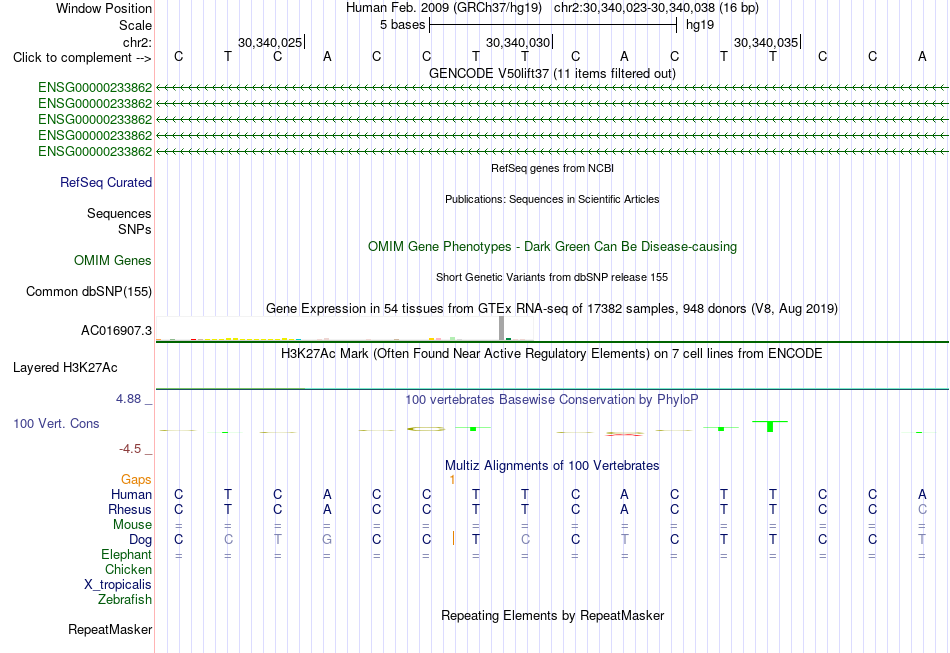The height and width of the screenshot is (653, 950).
Task: Click the orange insertion bar in Dog row
Action: pos(453,538)
